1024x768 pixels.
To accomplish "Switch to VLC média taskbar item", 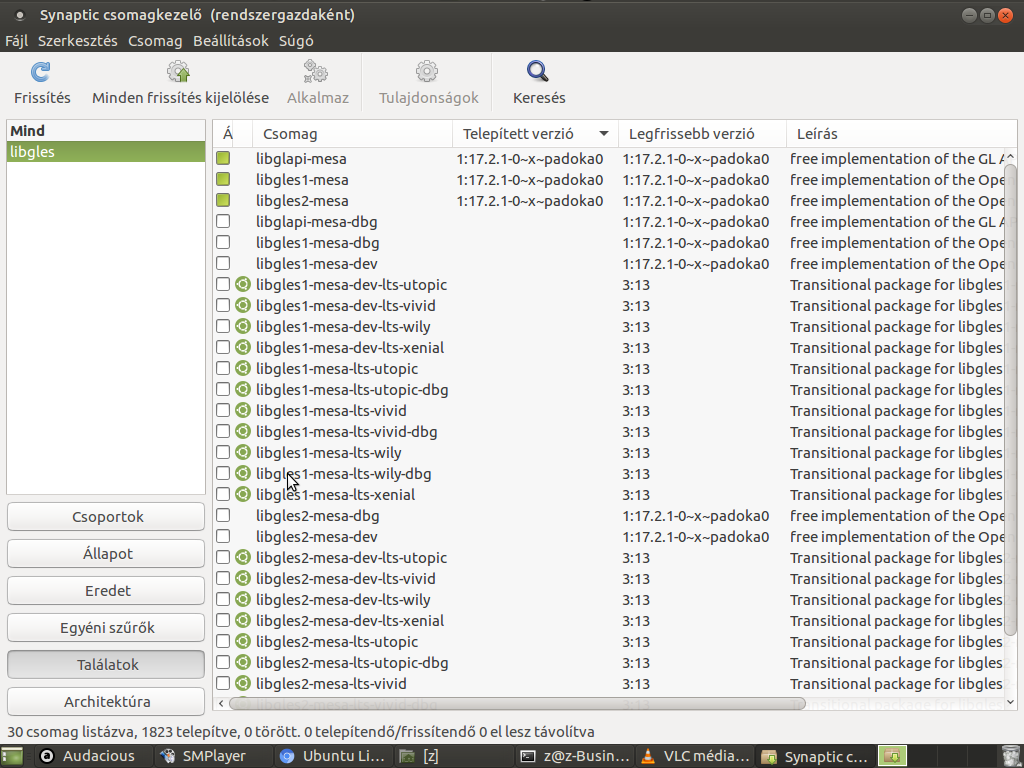I will coord(696,756).
